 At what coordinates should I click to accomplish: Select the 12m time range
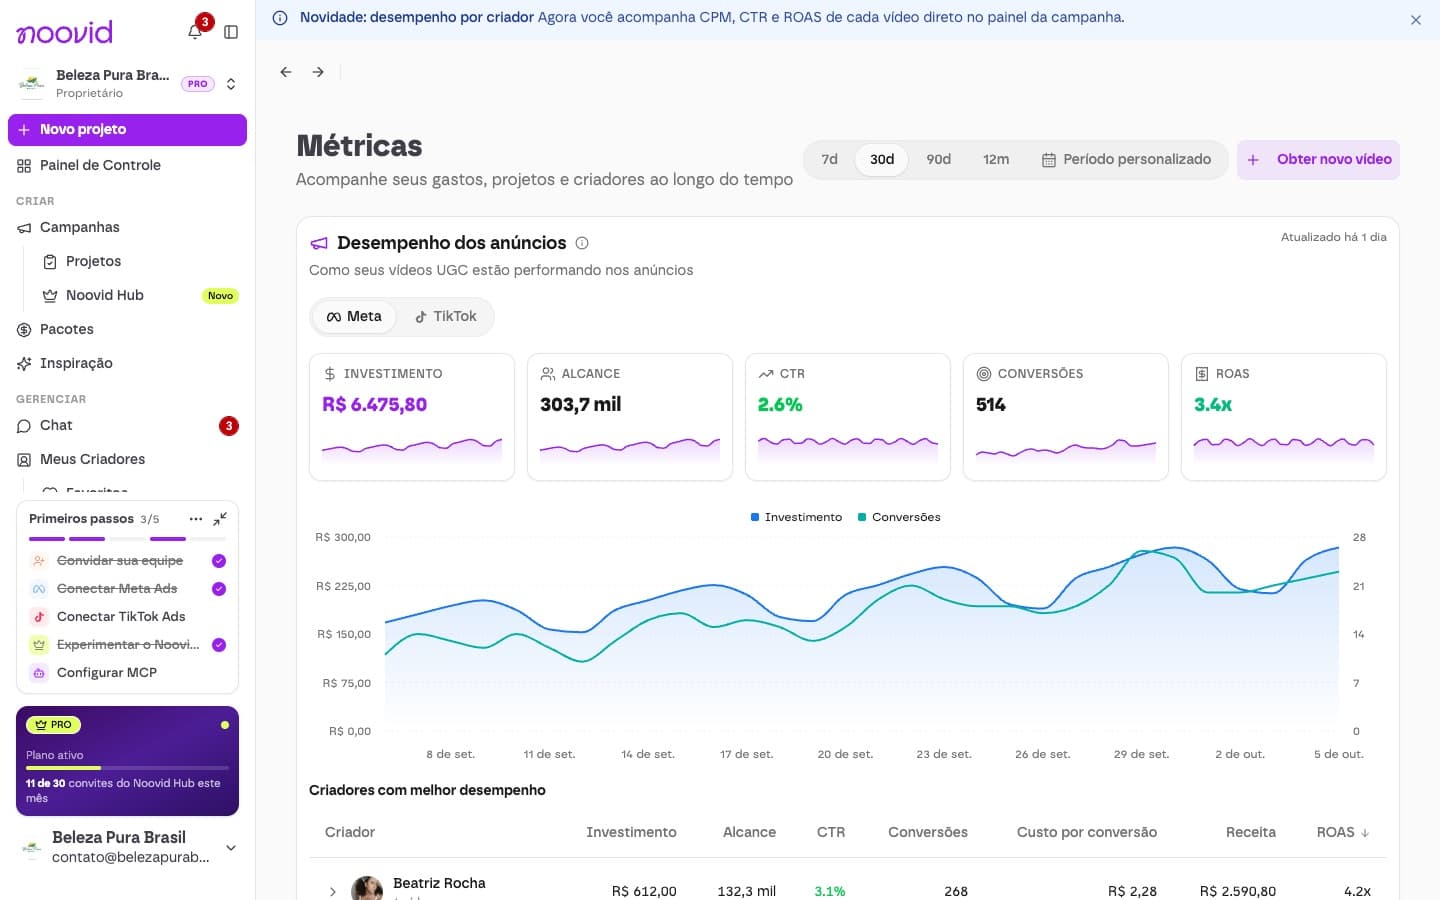pos(996,160)
